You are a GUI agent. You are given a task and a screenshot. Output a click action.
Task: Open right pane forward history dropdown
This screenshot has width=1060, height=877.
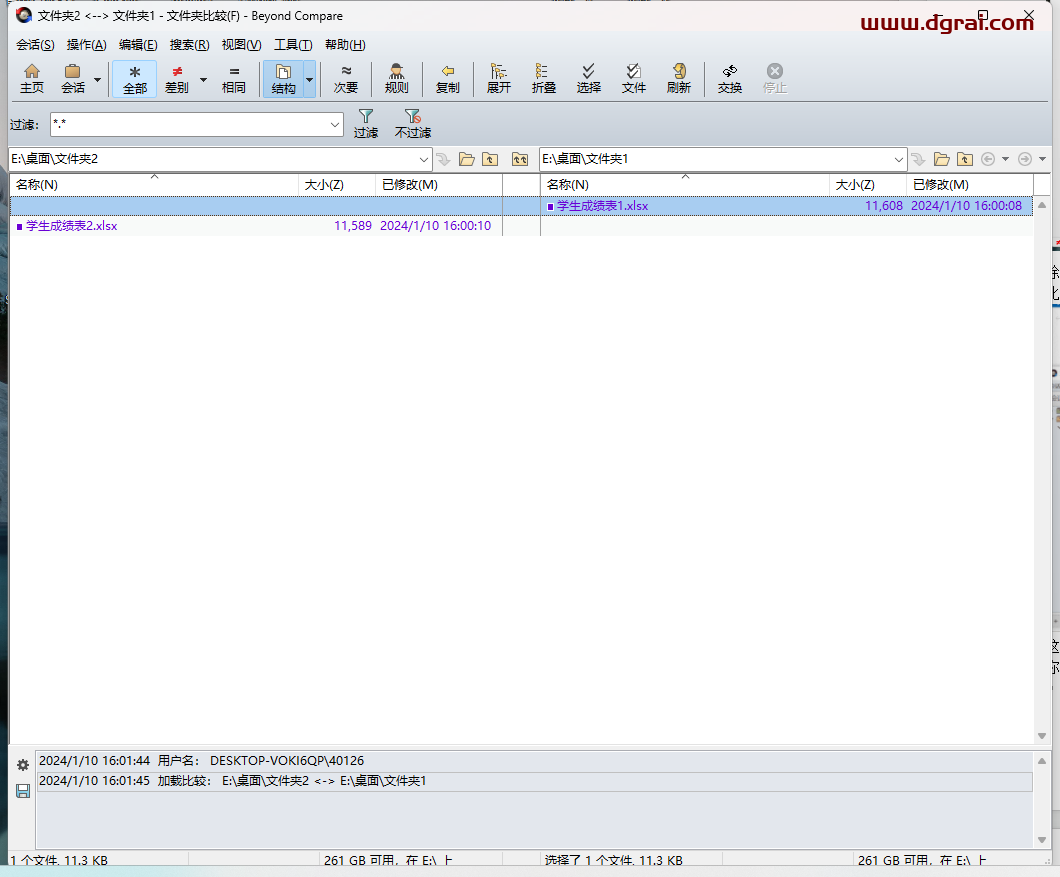1042,160
